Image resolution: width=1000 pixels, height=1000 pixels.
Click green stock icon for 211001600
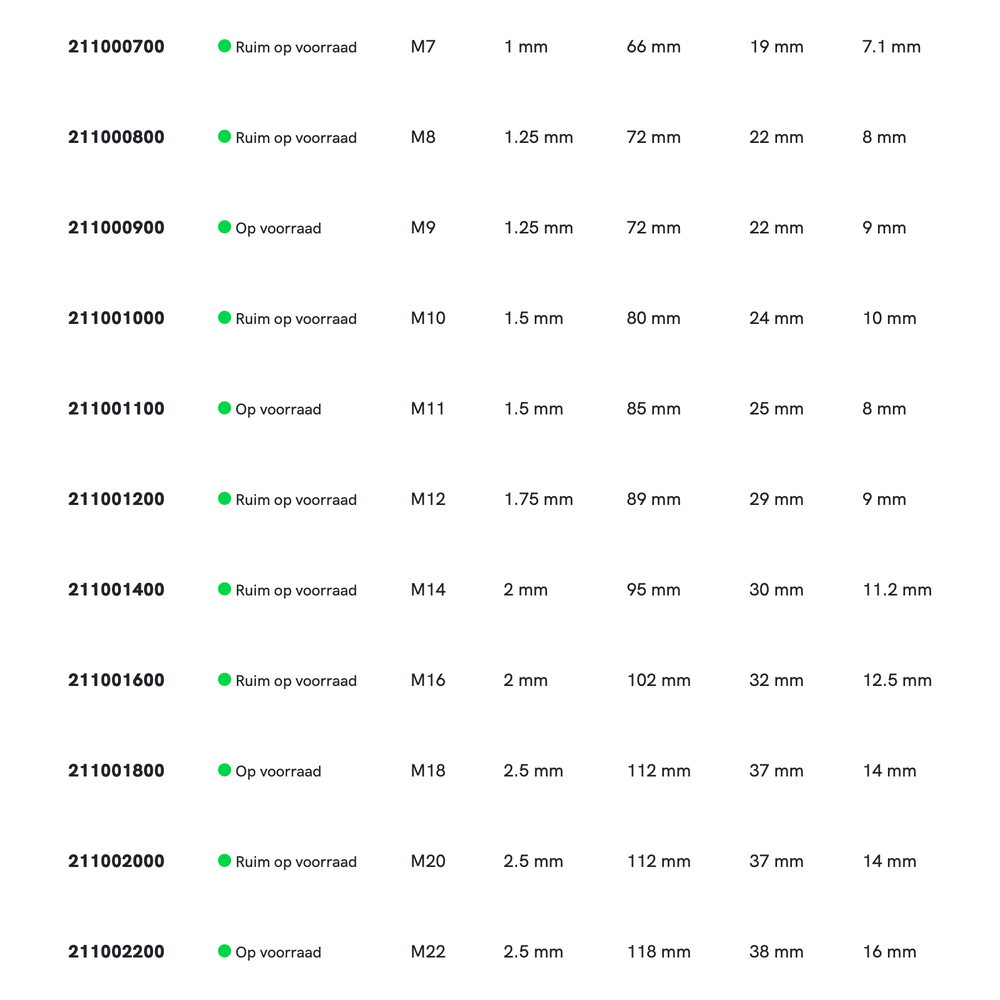[x=225, y=680]
